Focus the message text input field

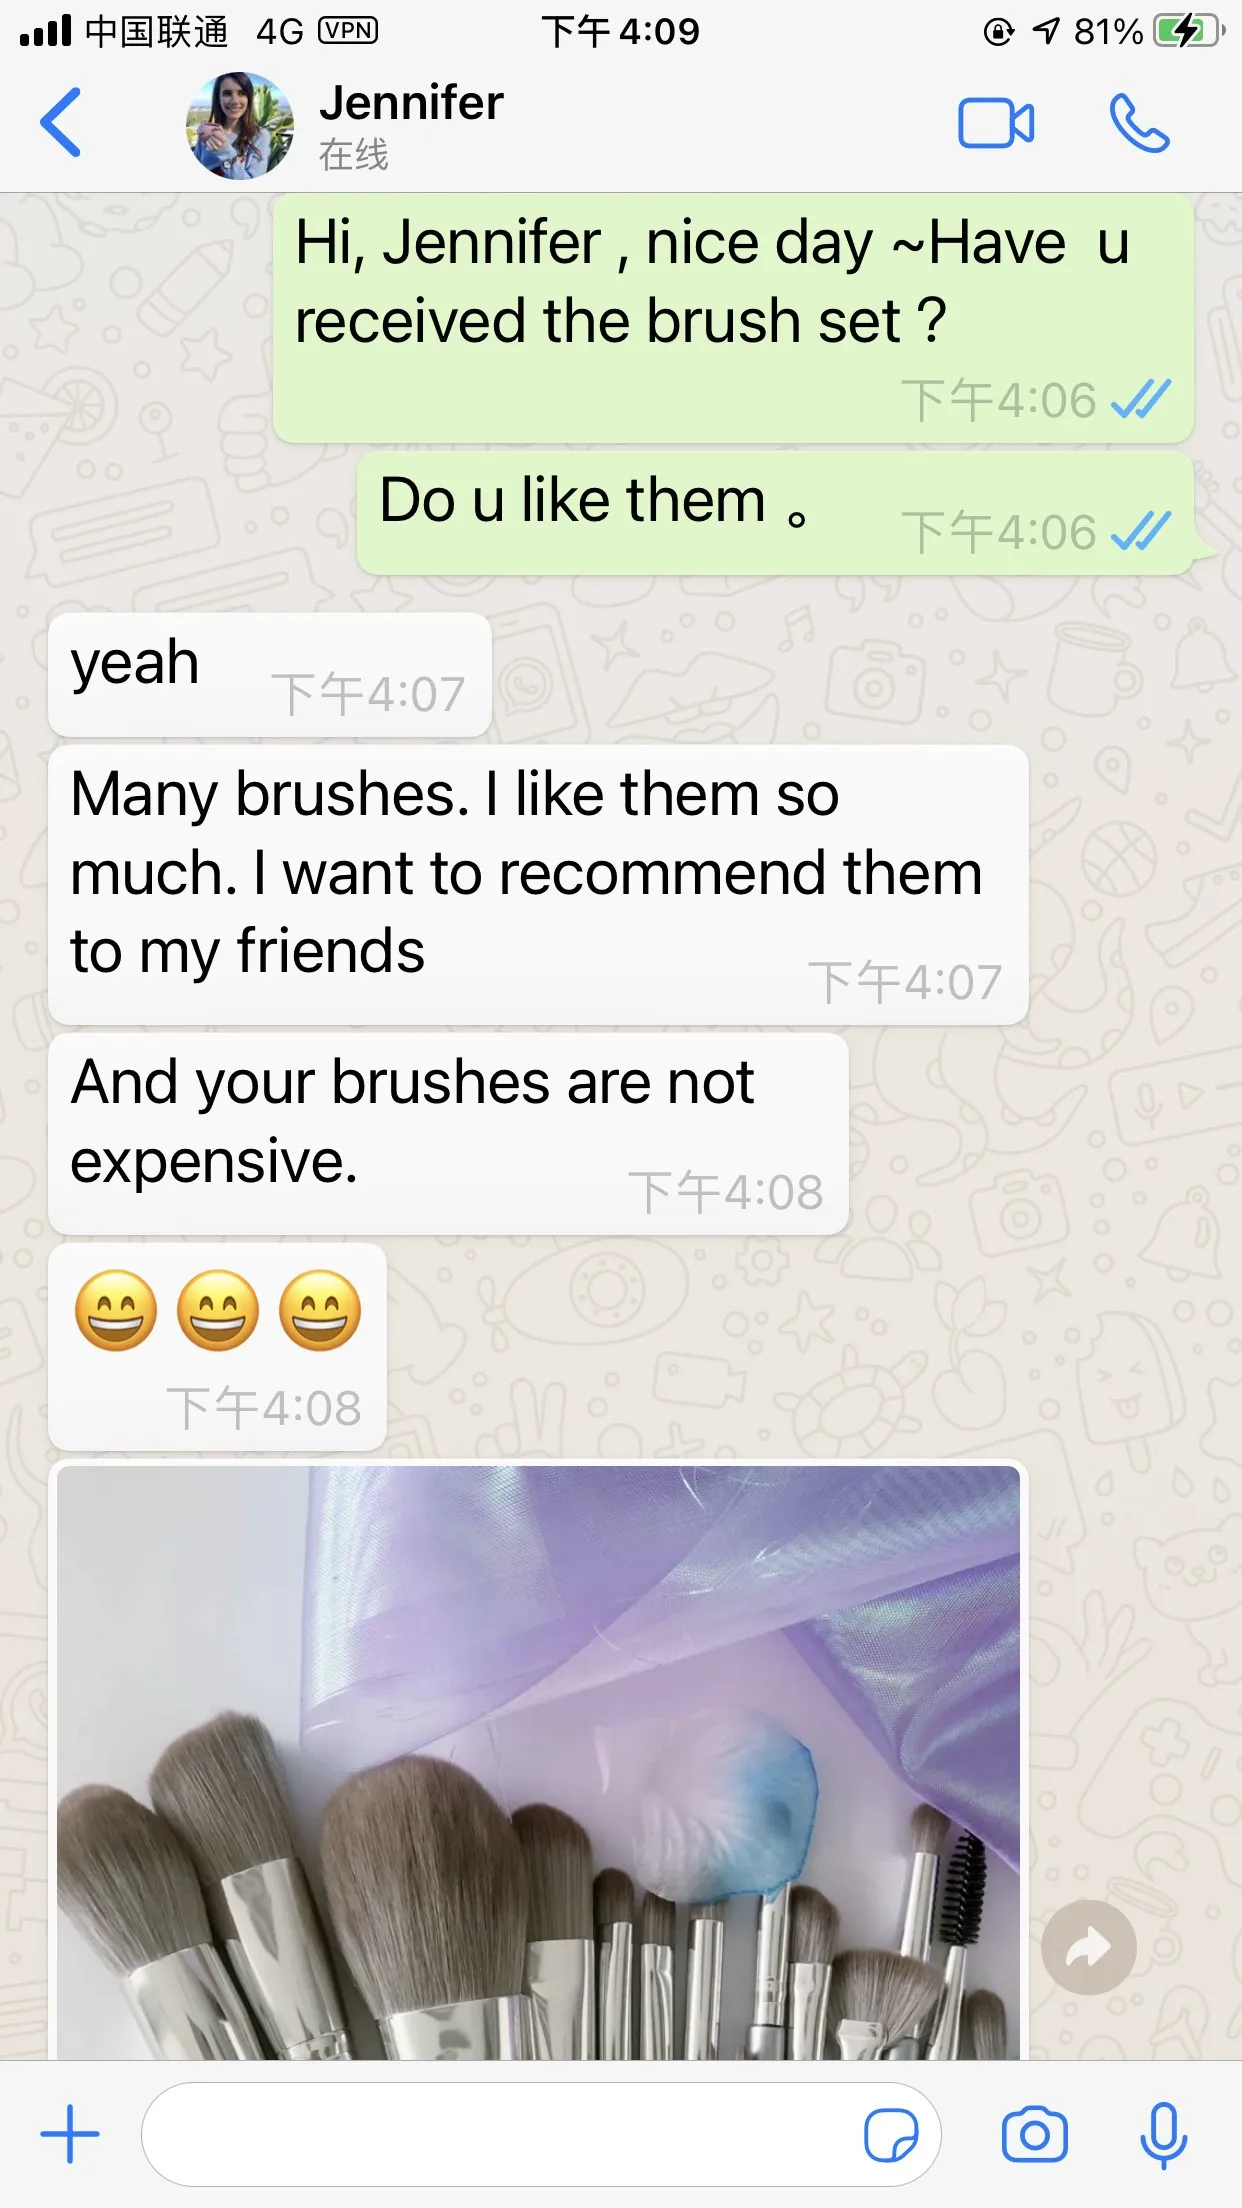[x=500, y=2135]
